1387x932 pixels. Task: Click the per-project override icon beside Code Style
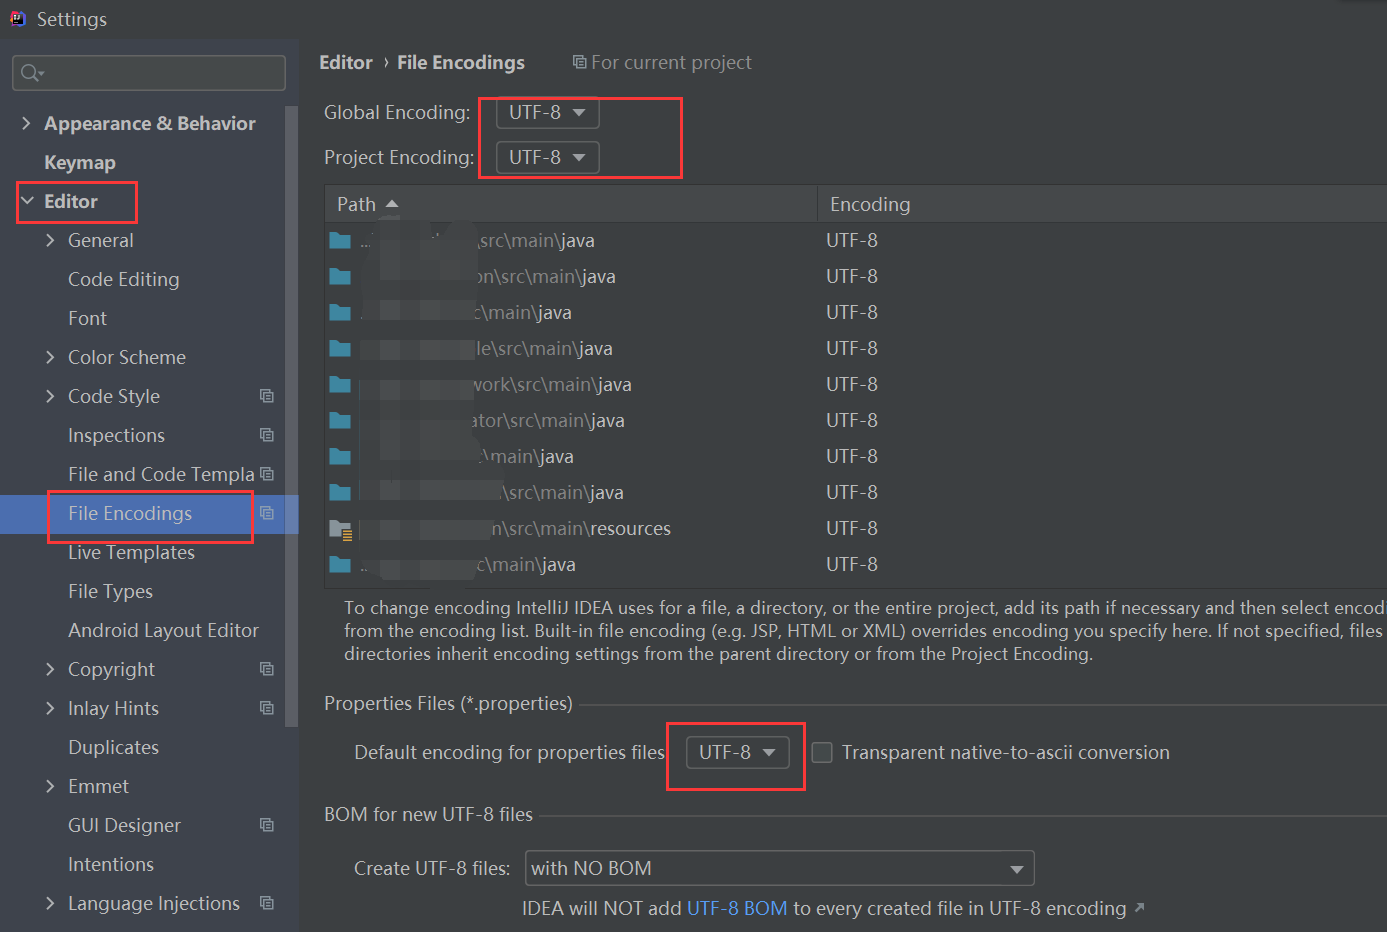(267, 395)
